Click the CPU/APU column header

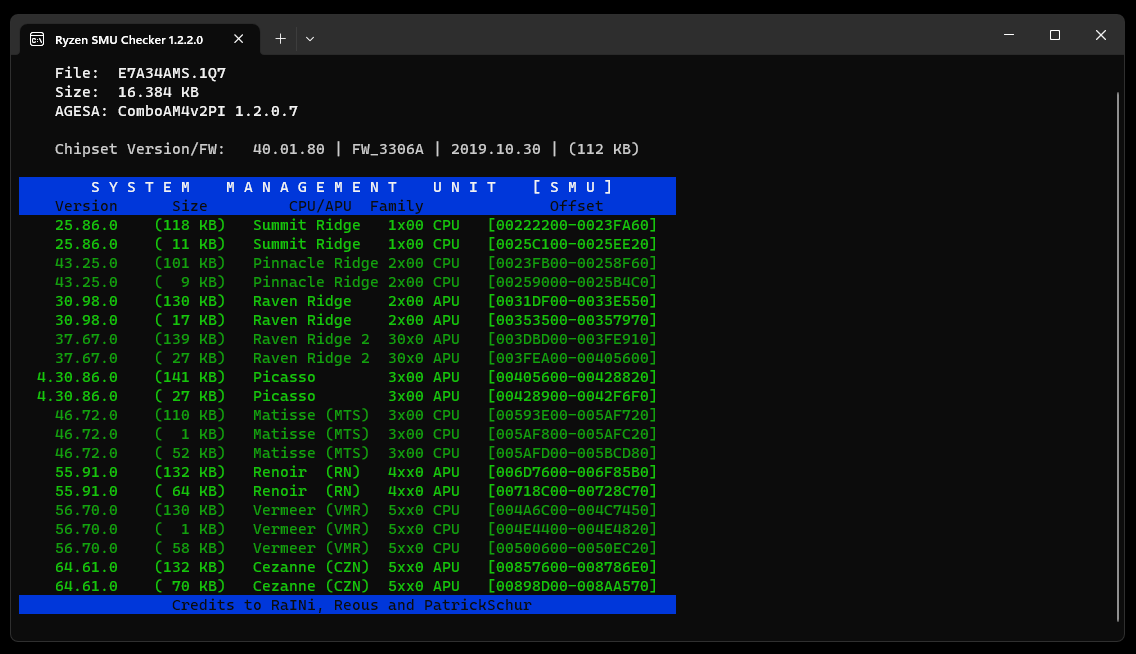pos(320,206)
